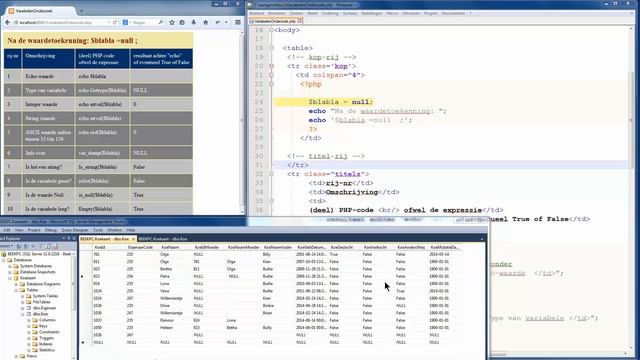Open the Bewerken menu in Notepad++
The image size is (640, 360).
[277, 13]
